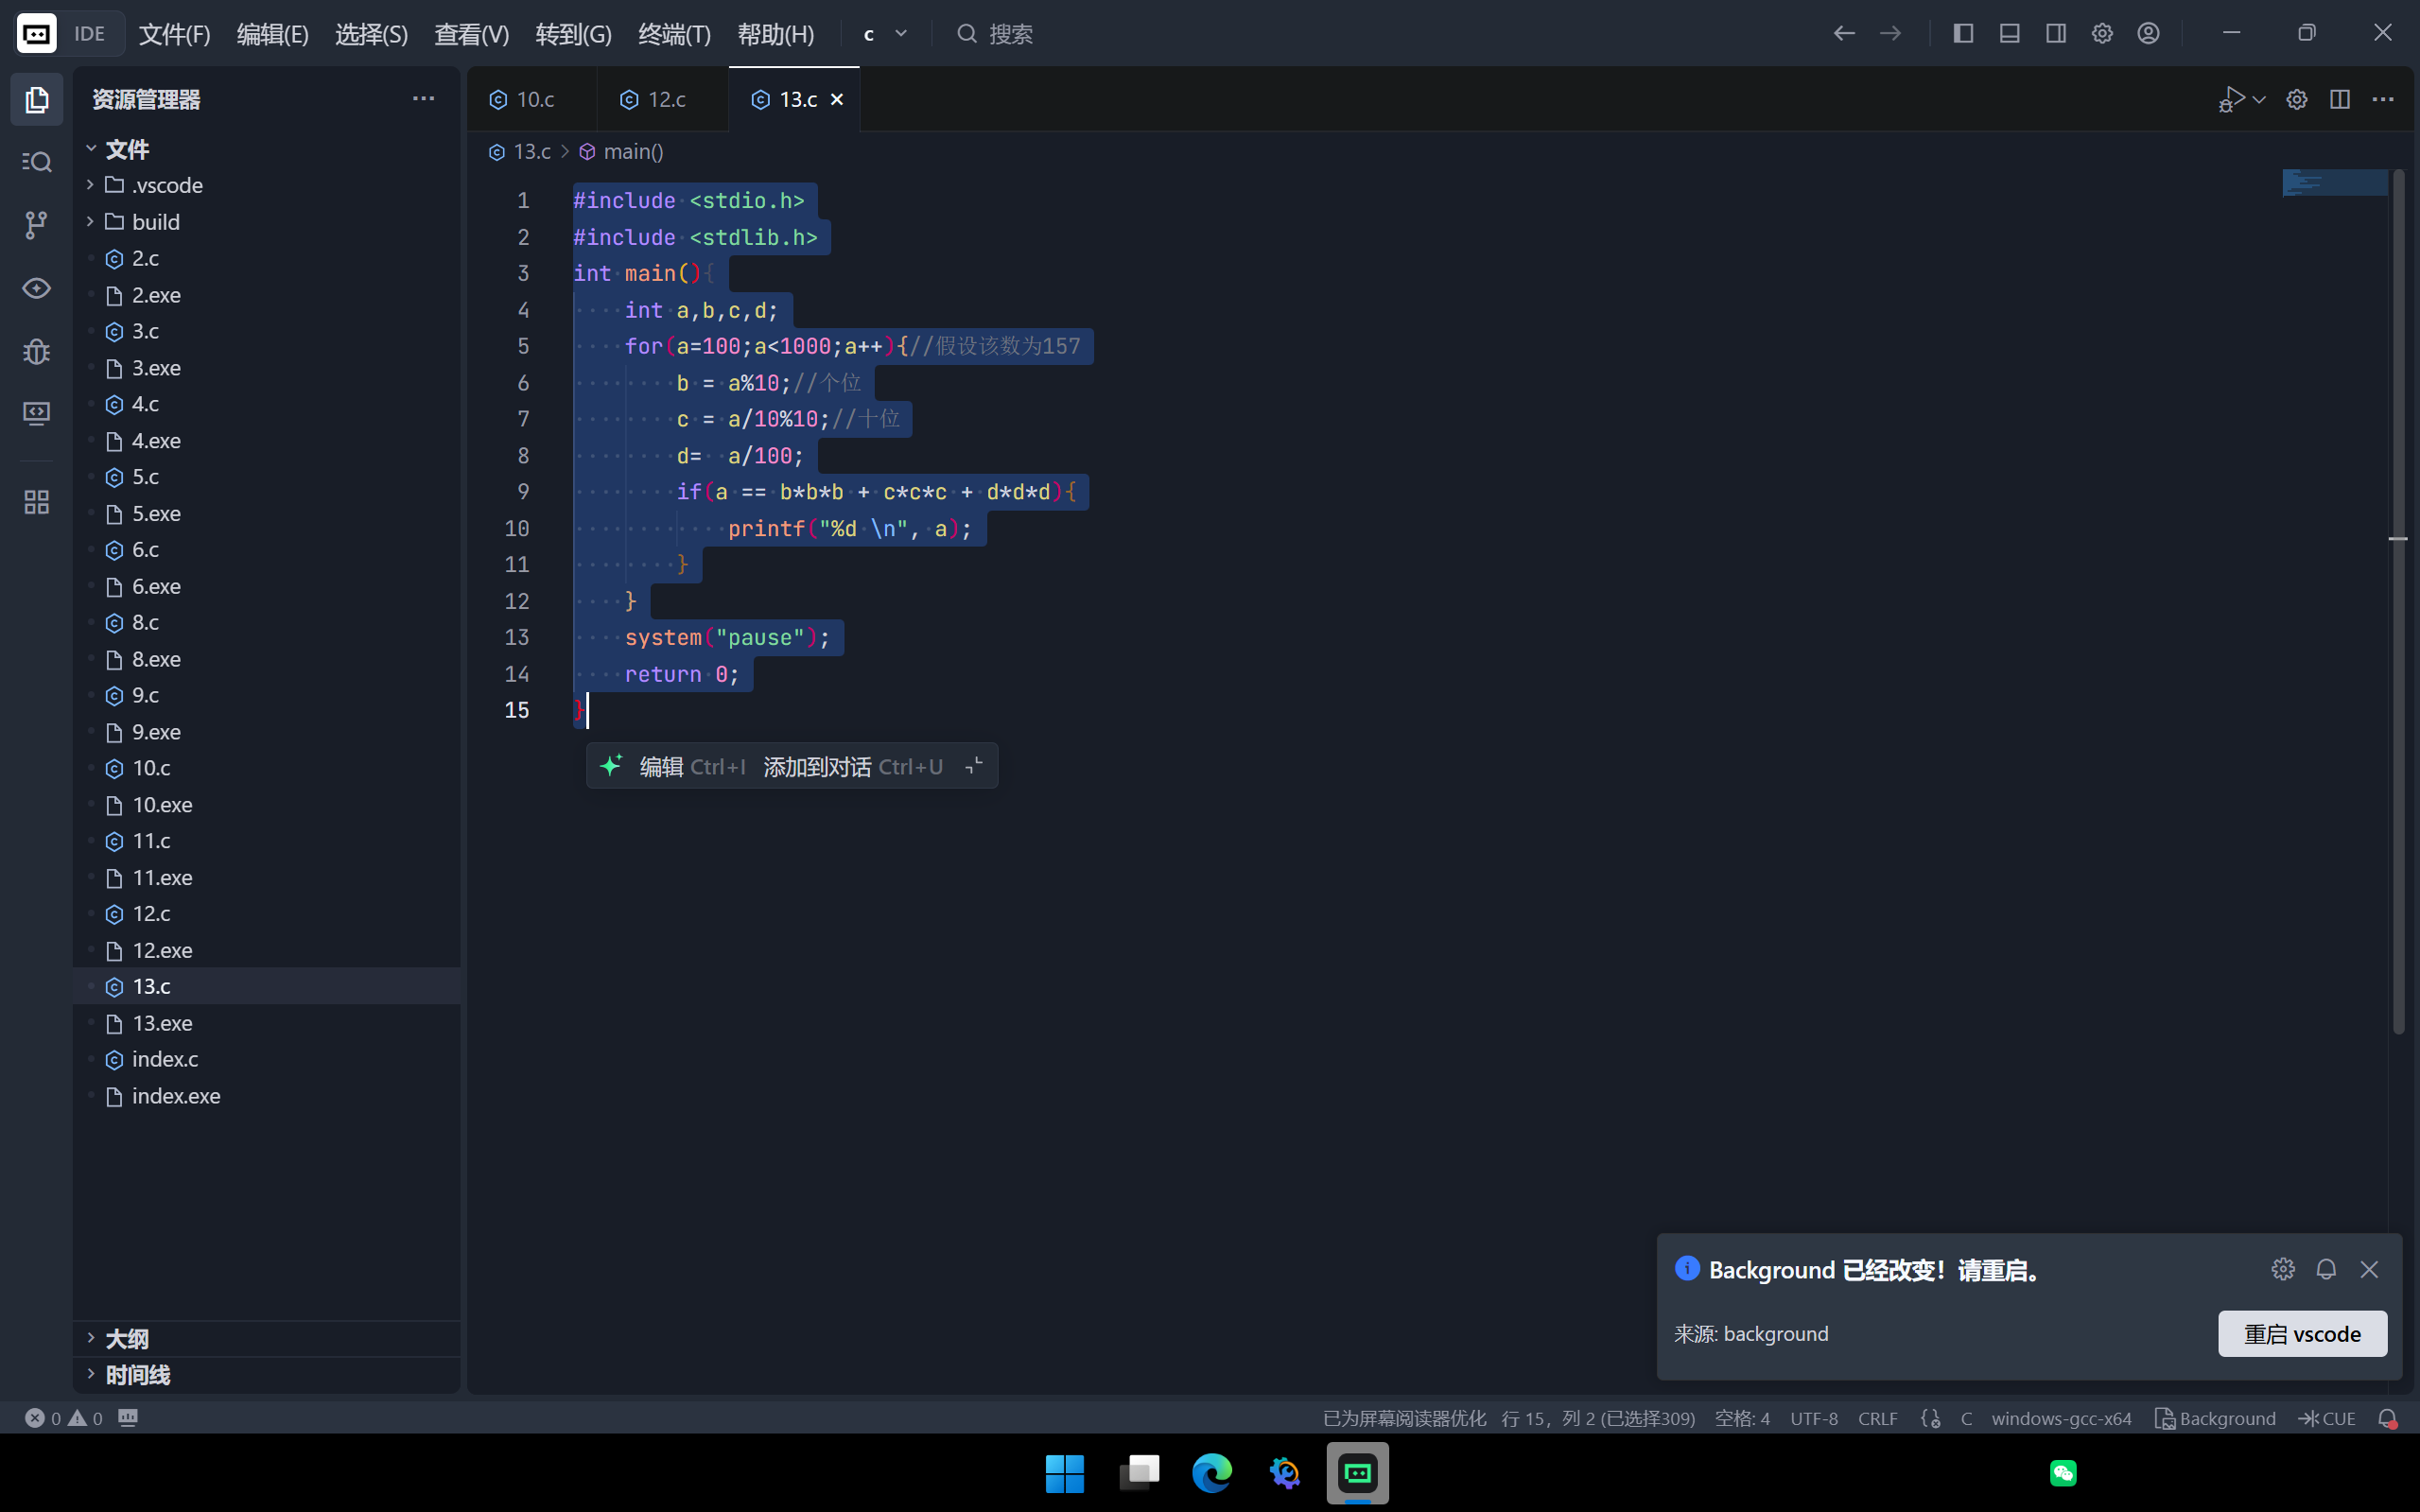Open the account profile icon in the title bar
The image size is (2420, 1512).
point(2148,34)
